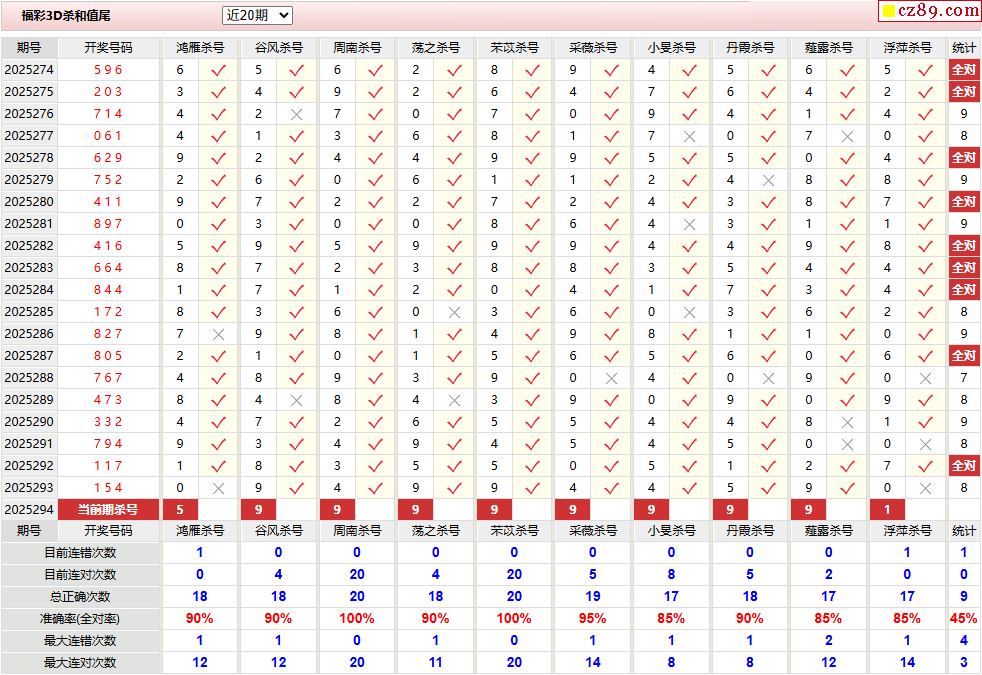The width and height of the screenshot is (982, 675).
Task: Click 全对 badge for issue 2025283
Action: tap(964, 267)
